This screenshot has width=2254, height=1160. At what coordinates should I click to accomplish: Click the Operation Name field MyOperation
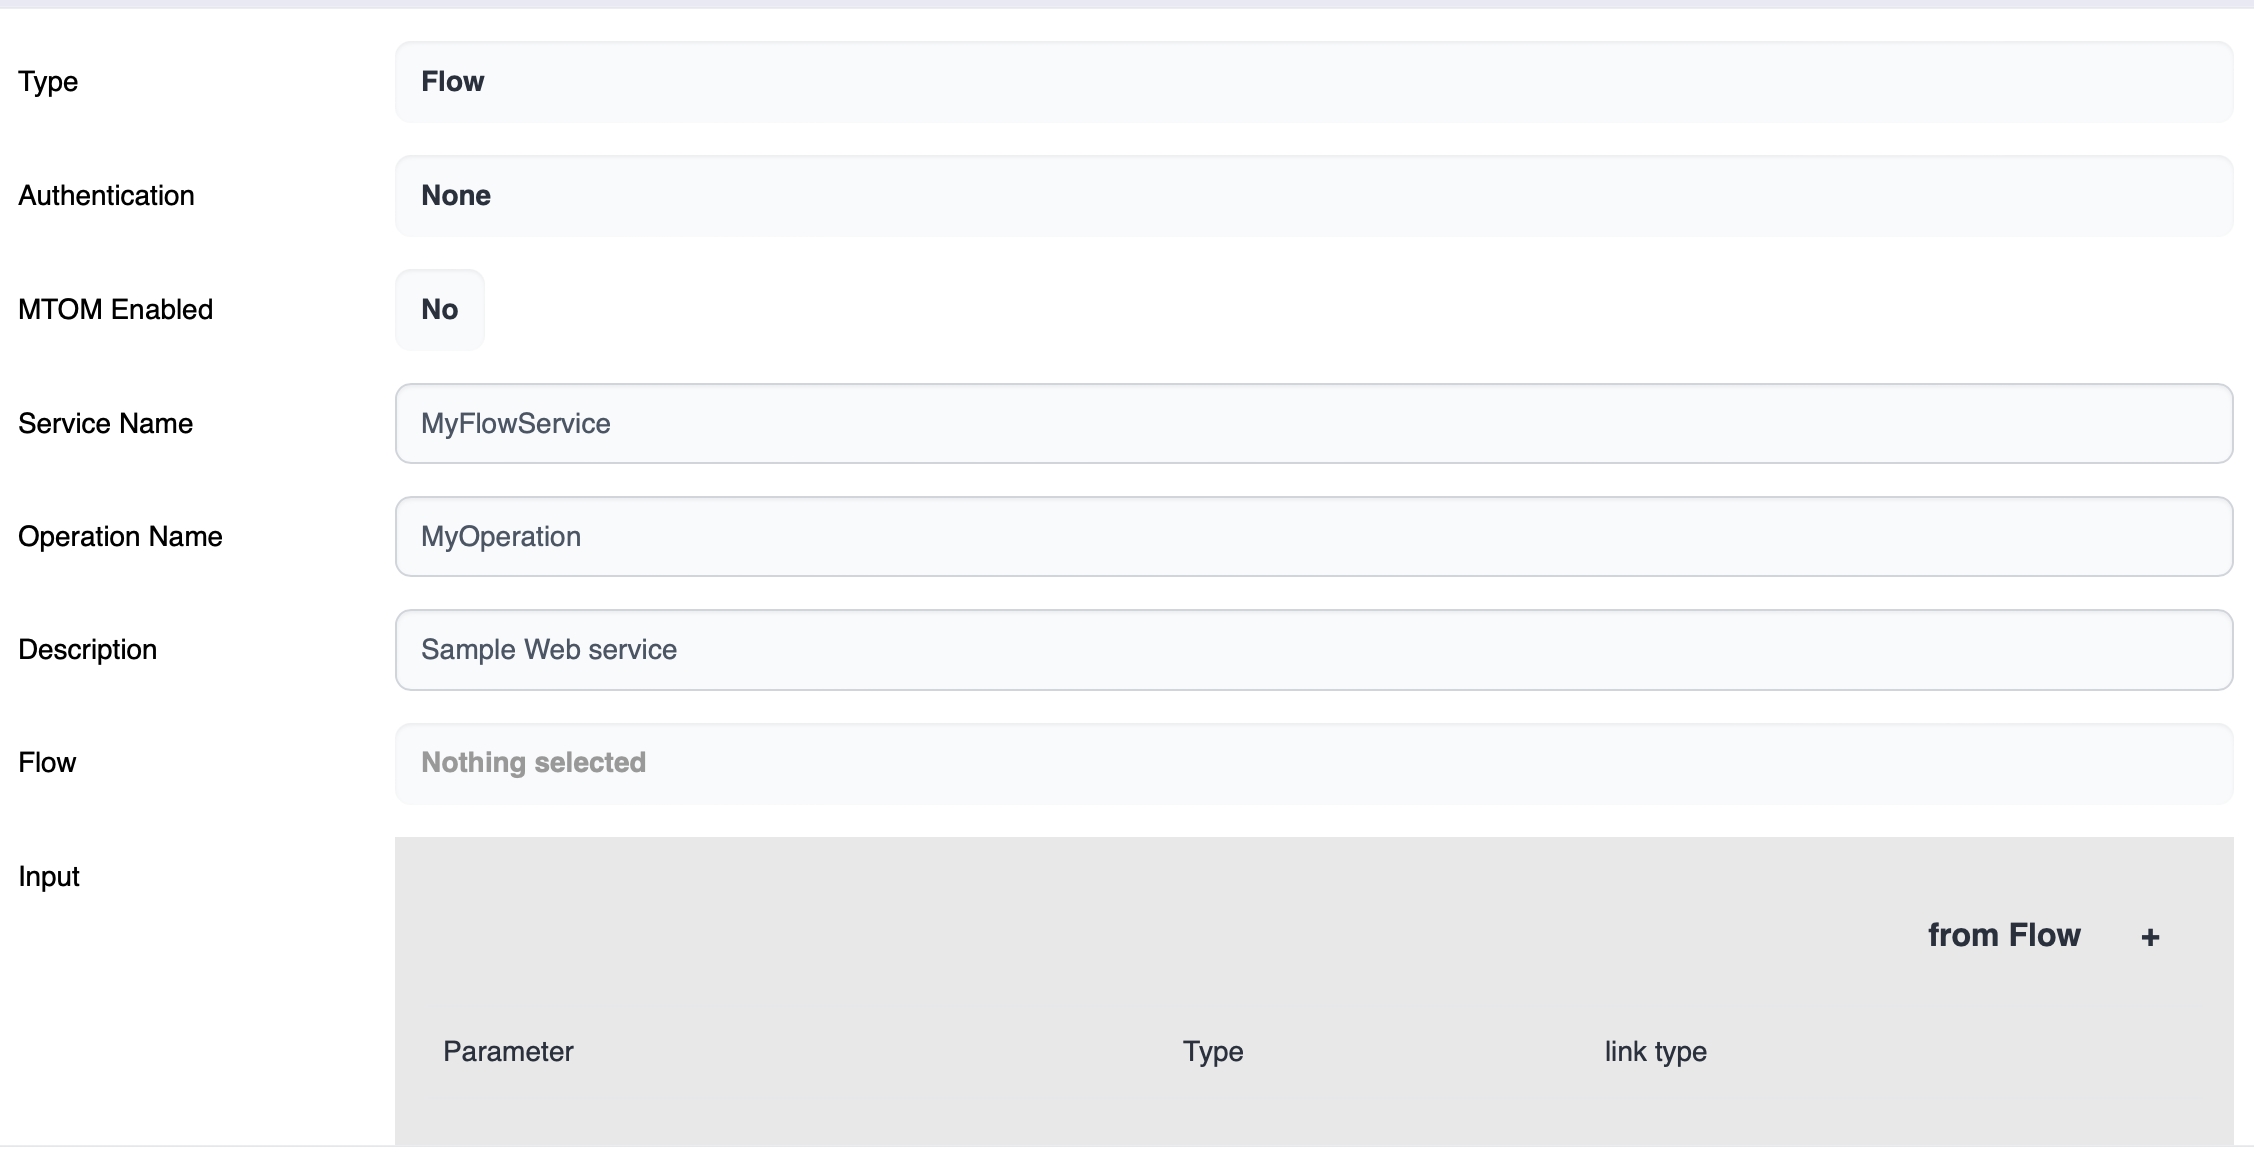tap(1313, 537)
